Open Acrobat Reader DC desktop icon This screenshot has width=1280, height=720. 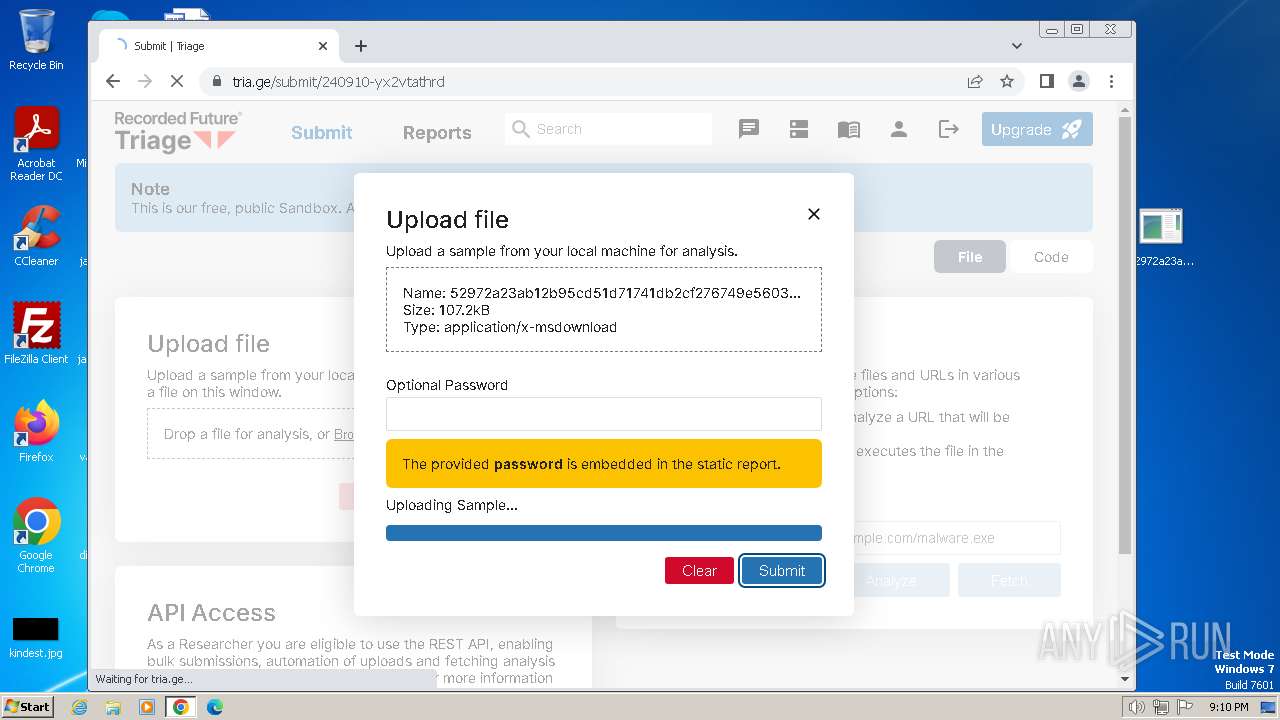coord(36,144)
